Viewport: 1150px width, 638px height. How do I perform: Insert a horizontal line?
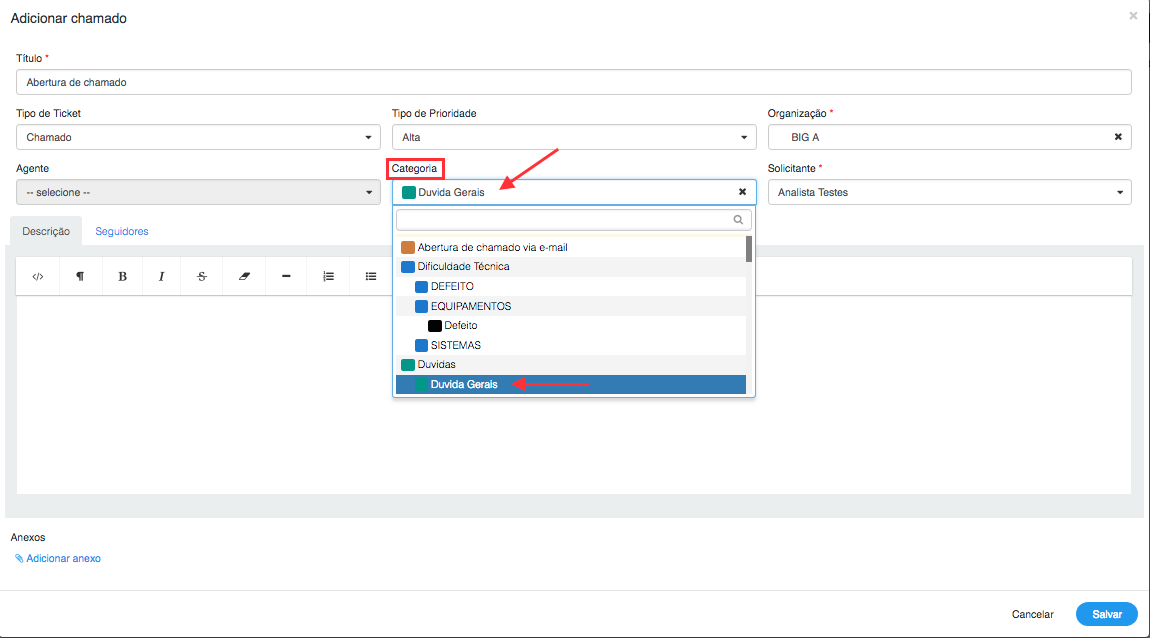[x=286, y=276]
